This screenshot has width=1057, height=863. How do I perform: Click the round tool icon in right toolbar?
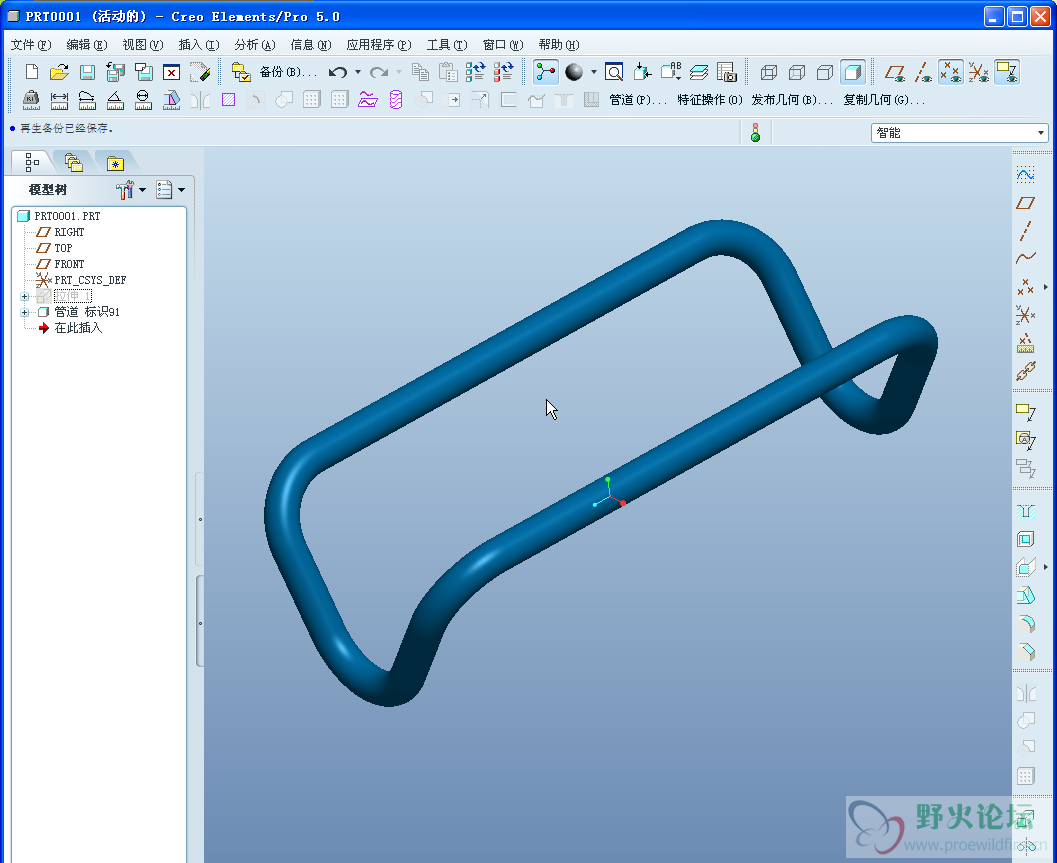tap(1025, 624)
